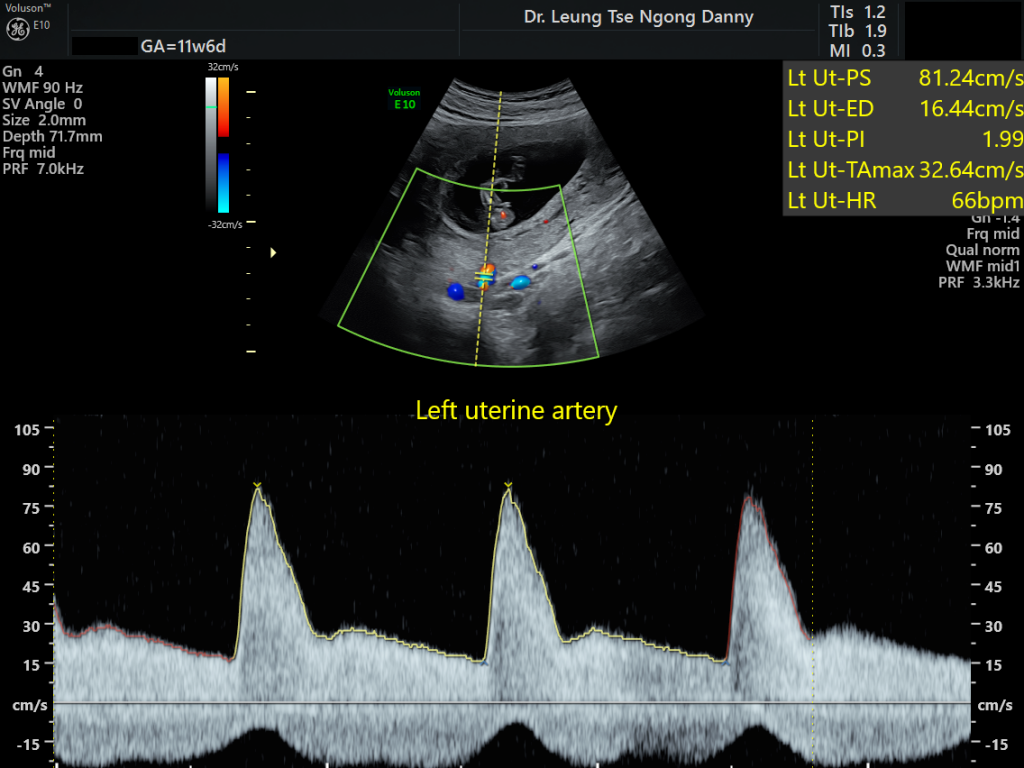Viewport: 1024px width, 768px height.
Task: Click the '32cm/s' label above the color bar
Action: [223, 67]
